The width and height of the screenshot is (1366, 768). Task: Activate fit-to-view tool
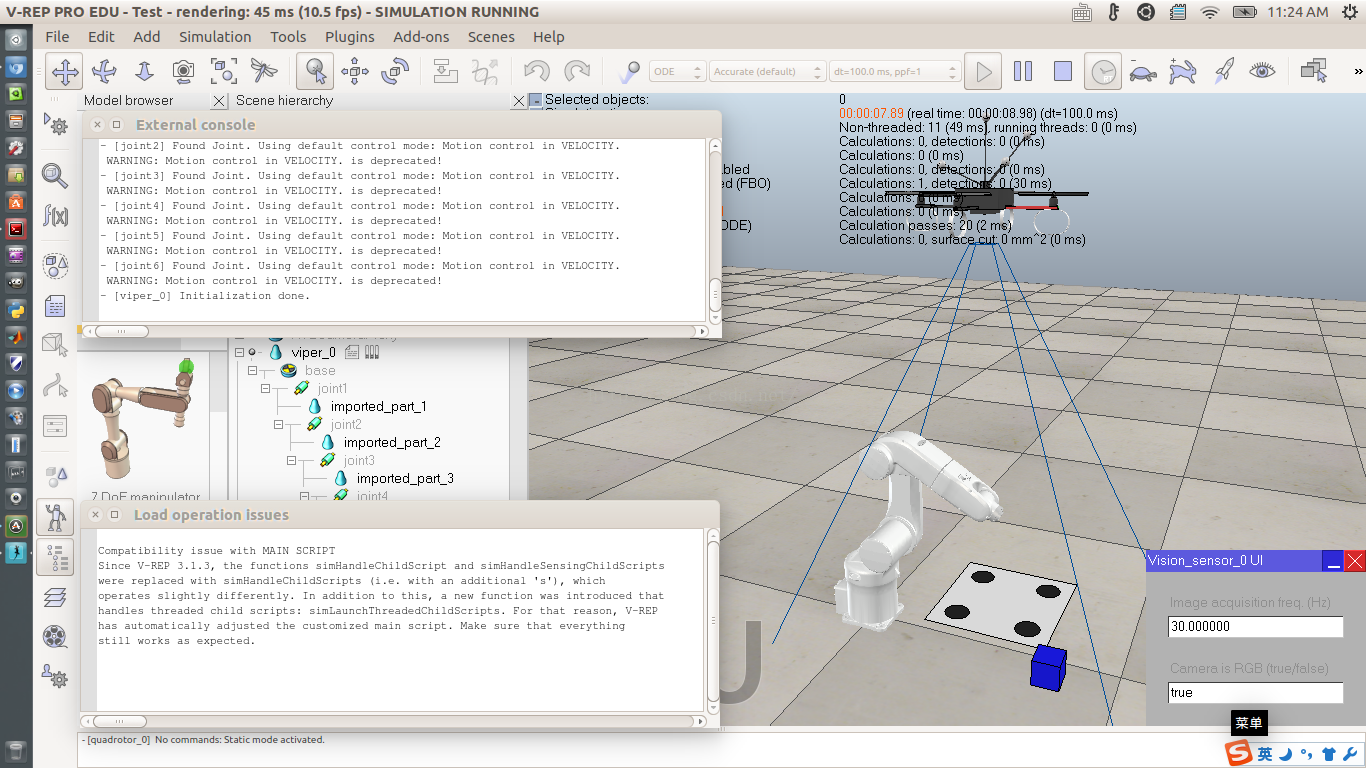(223, 71)
